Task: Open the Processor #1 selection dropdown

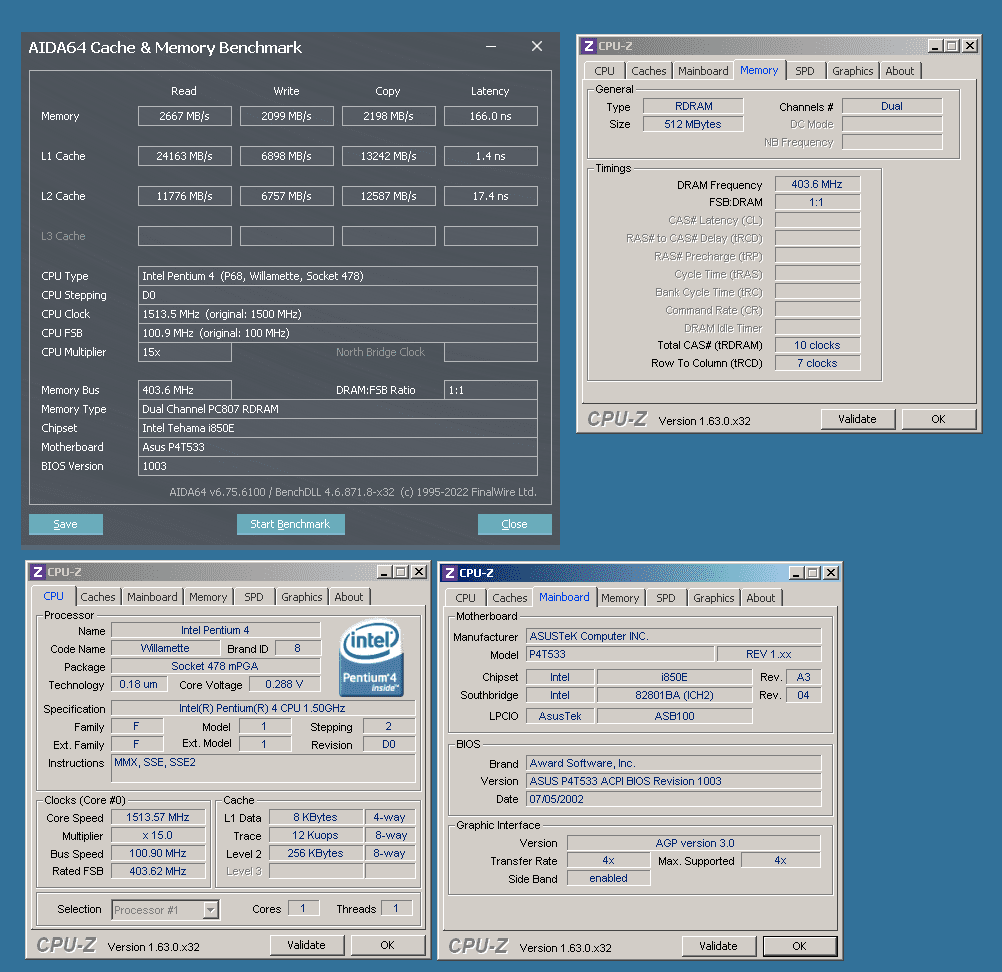Action: tap(210, 909)
